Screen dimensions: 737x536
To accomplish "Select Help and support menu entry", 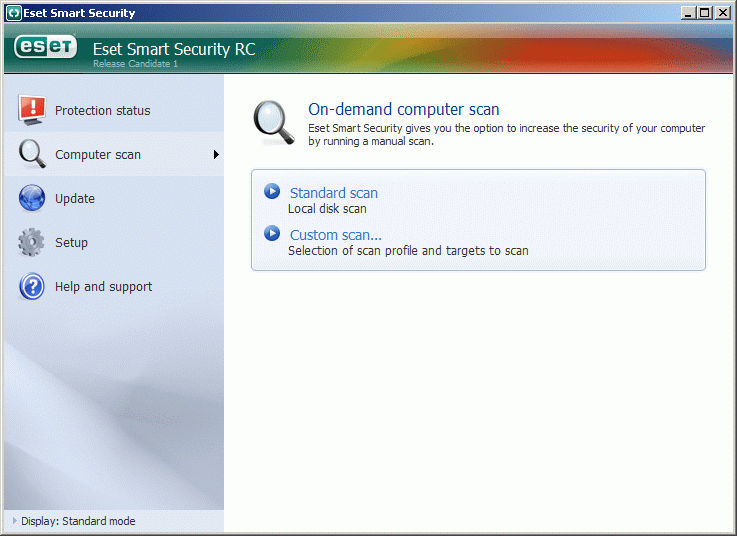I will [x=103, y=286].
